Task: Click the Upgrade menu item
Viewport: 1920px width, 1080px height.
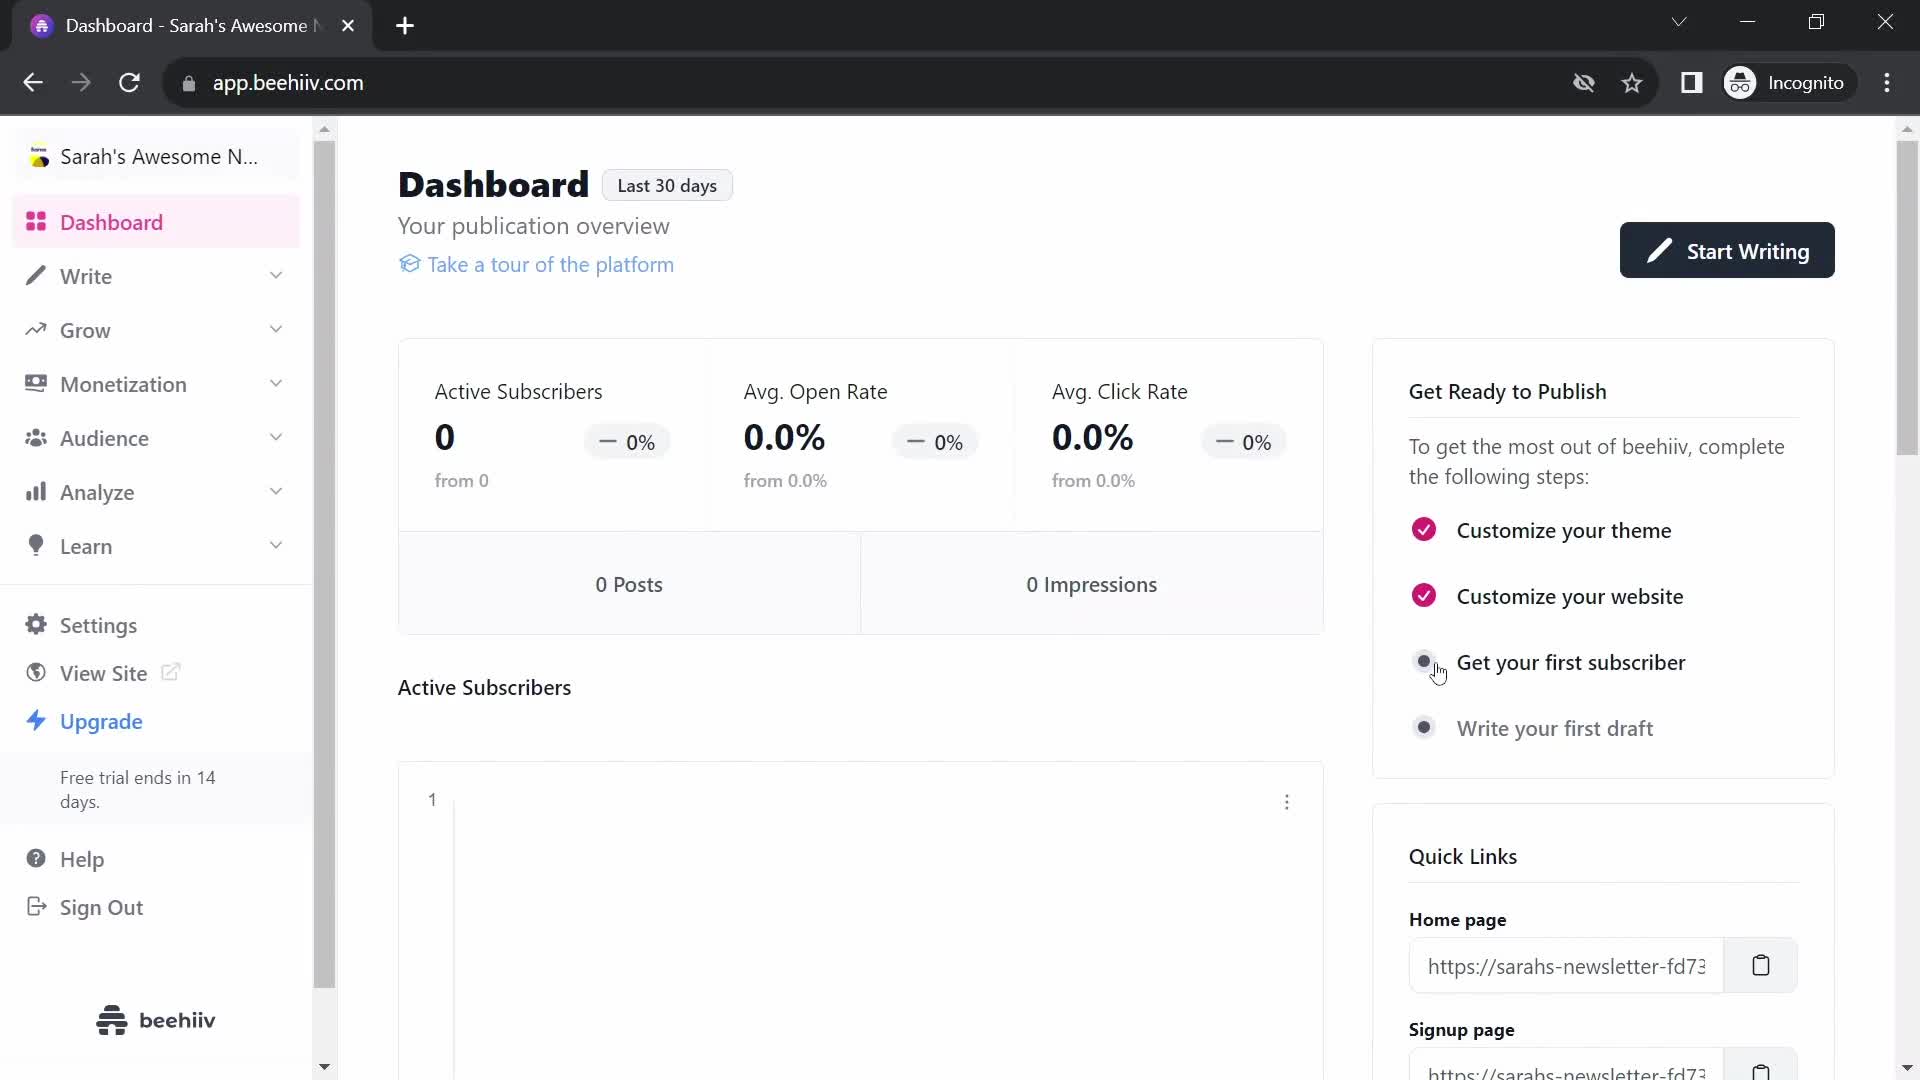Action: pyautogui.click(x=102, y=721)
